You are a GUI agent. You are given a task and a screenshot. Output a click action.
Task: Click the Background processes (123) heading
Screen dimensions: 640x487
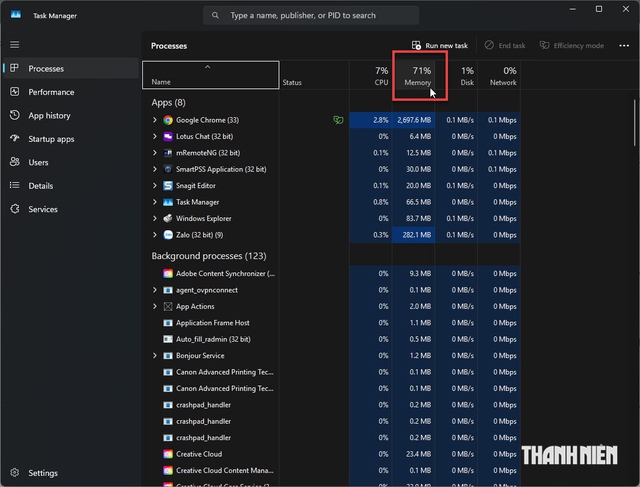[x=209, y=256]
